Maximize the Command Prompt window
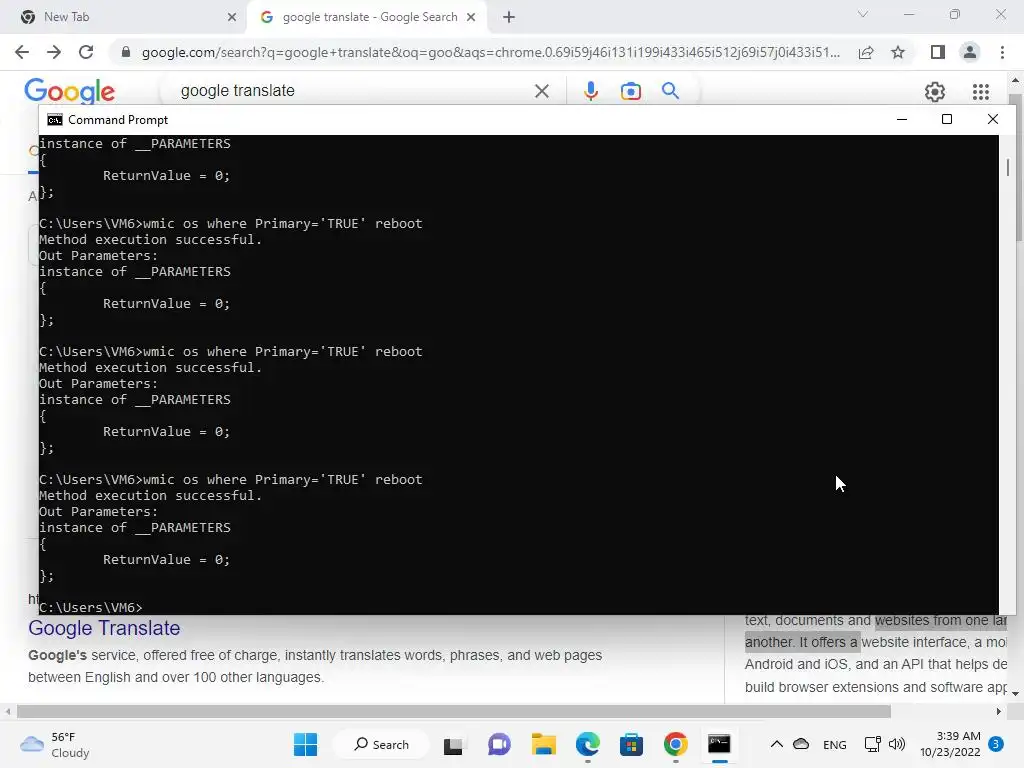This screenshot has width=1024, height=768. click(947, 120)
